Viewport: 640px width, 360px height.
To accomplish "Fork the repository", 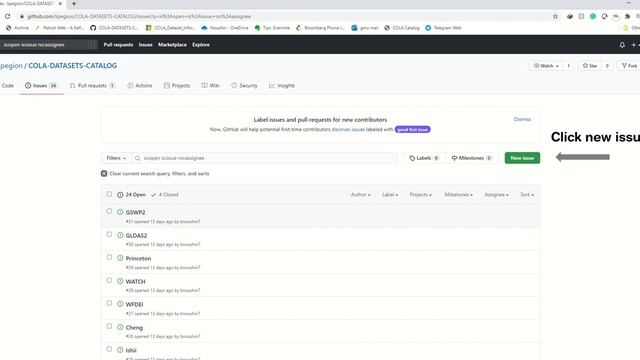I will (x=629, y=66).
